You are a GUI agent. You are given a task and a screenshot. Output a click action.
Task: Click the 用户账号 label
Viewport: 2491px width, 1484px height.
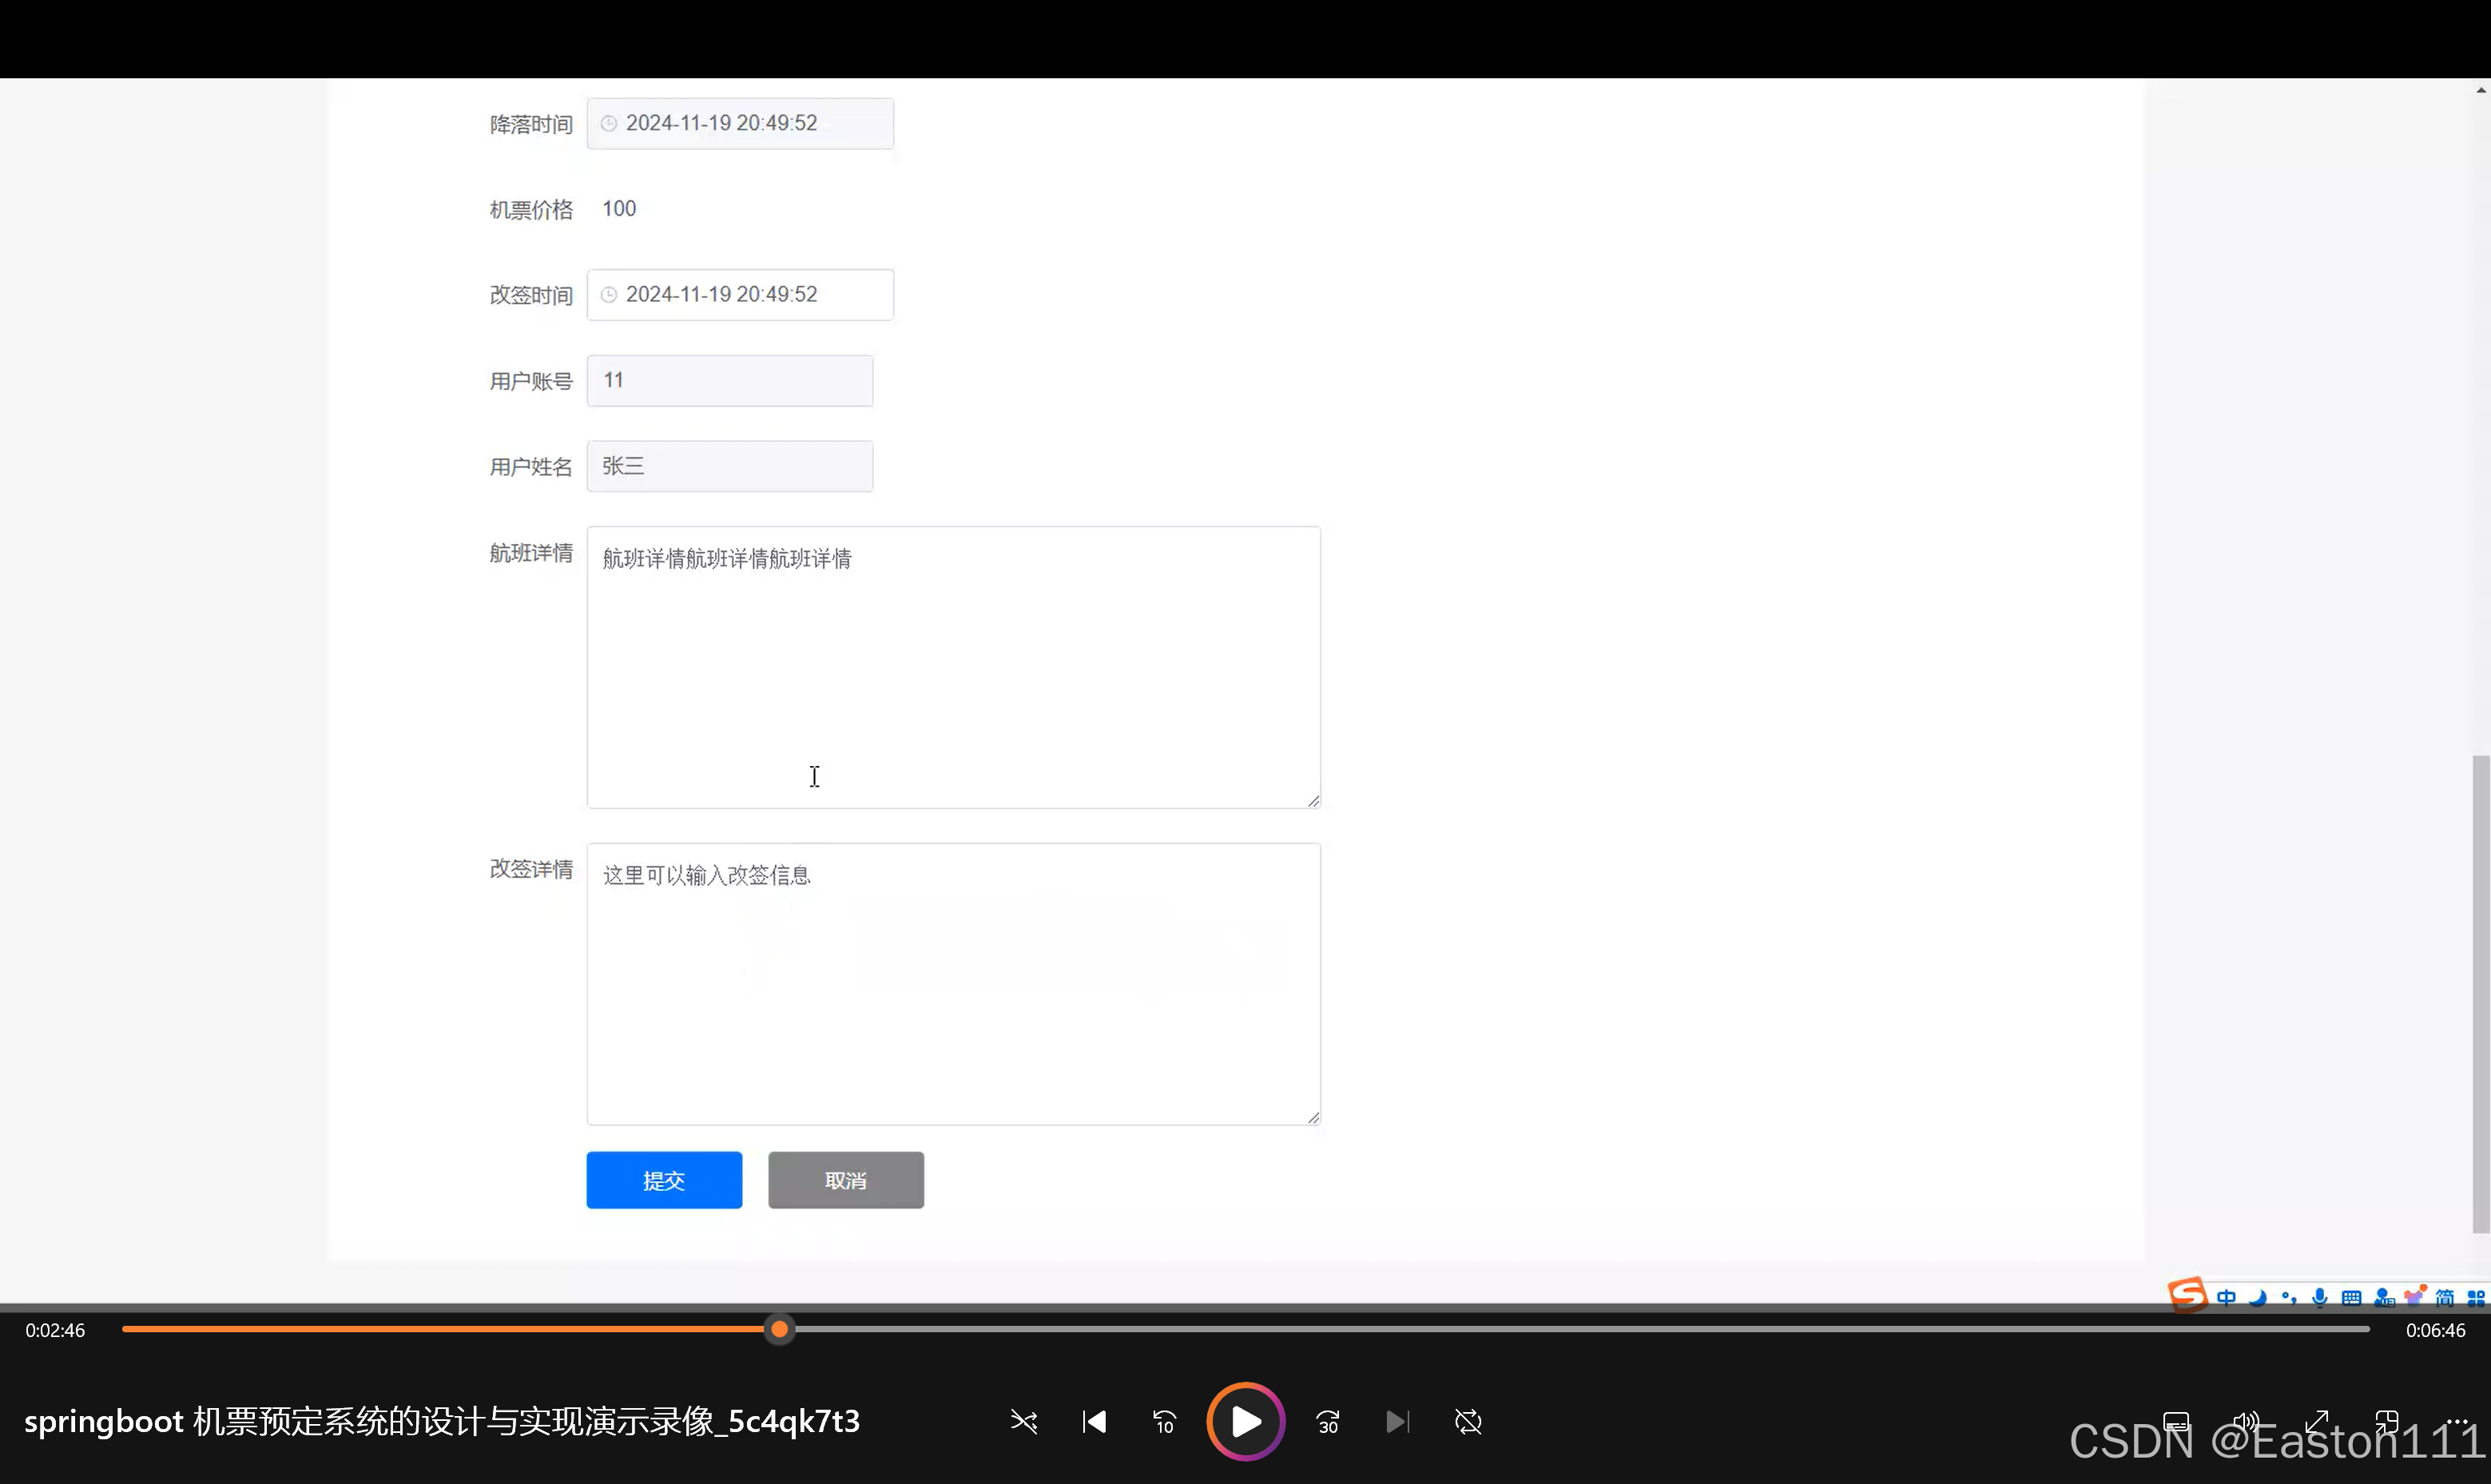click(531, 381)
